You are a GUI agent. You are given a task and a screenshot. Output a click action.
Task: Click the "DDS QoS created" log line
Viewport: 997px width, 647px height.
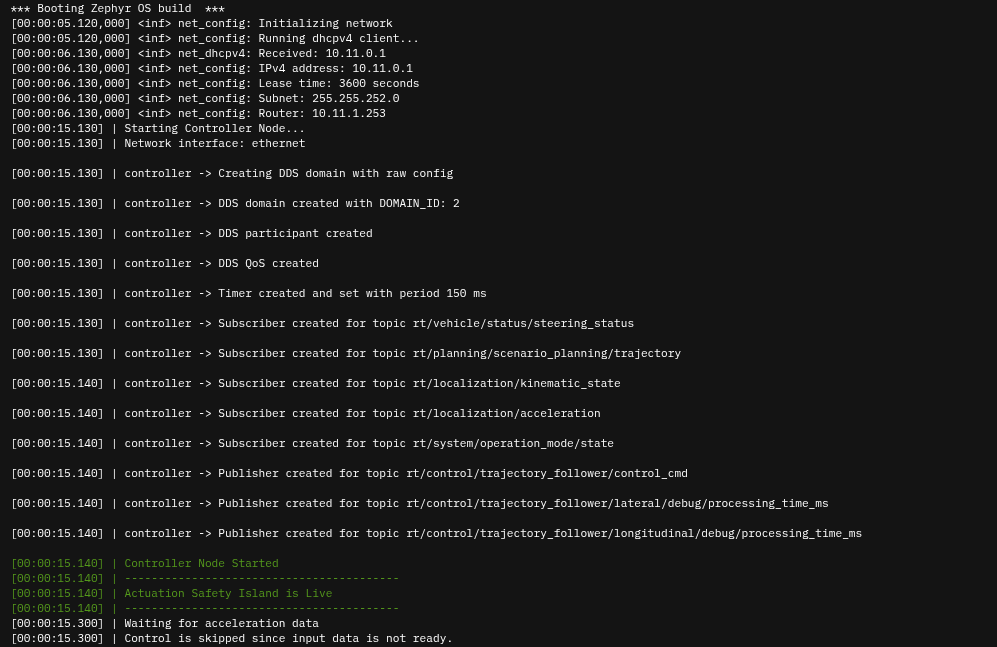point(164,263)
